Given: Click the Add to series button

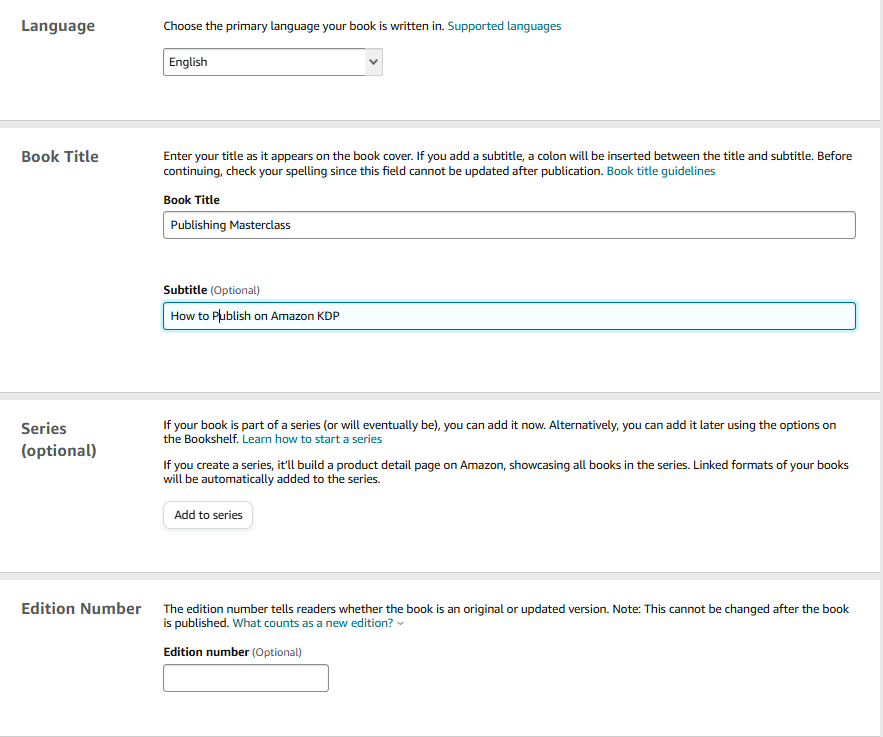Looking at the screenshot, I should pyautogui.click(x=208, y=515).
